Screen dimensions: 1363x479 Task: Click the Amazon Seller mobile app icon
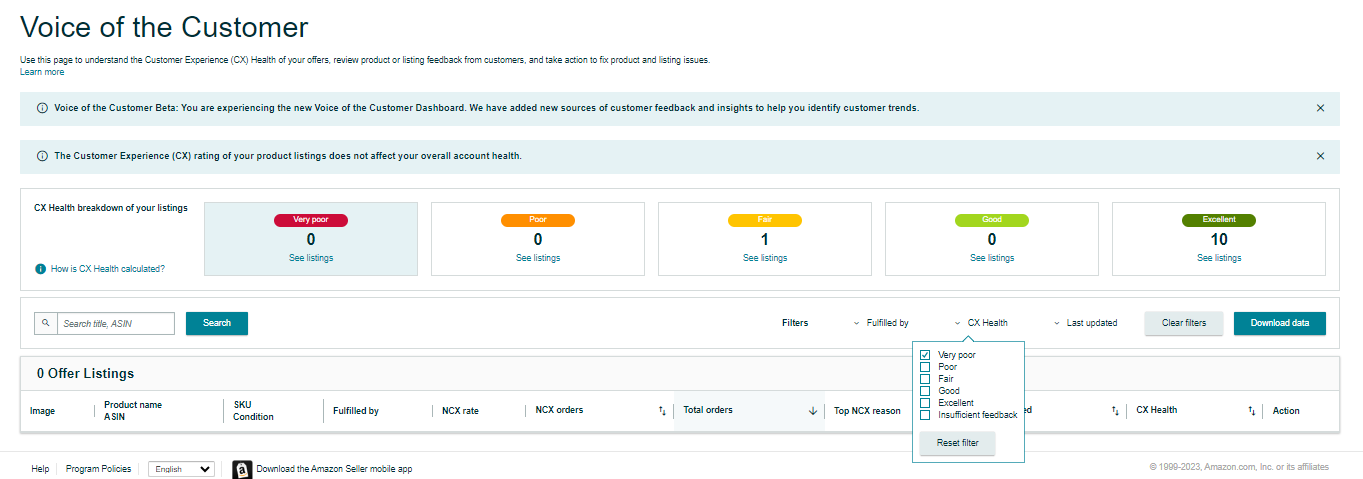click(x=241, y=469)
